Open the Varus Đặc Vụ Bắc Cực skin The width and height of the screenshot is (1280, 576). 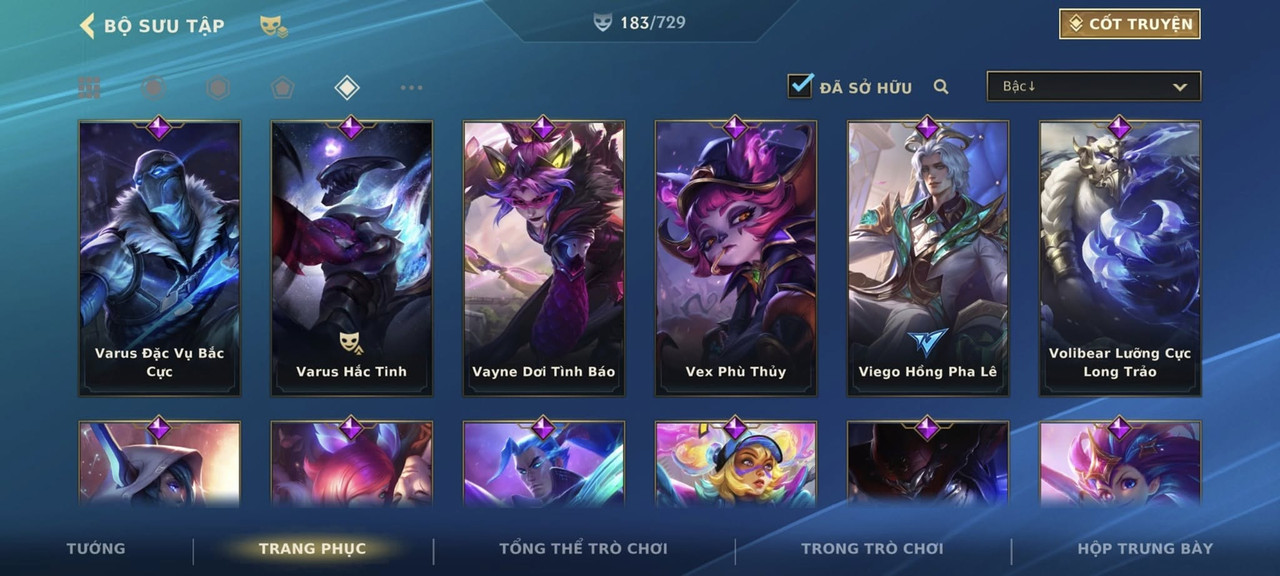(160, 258)
